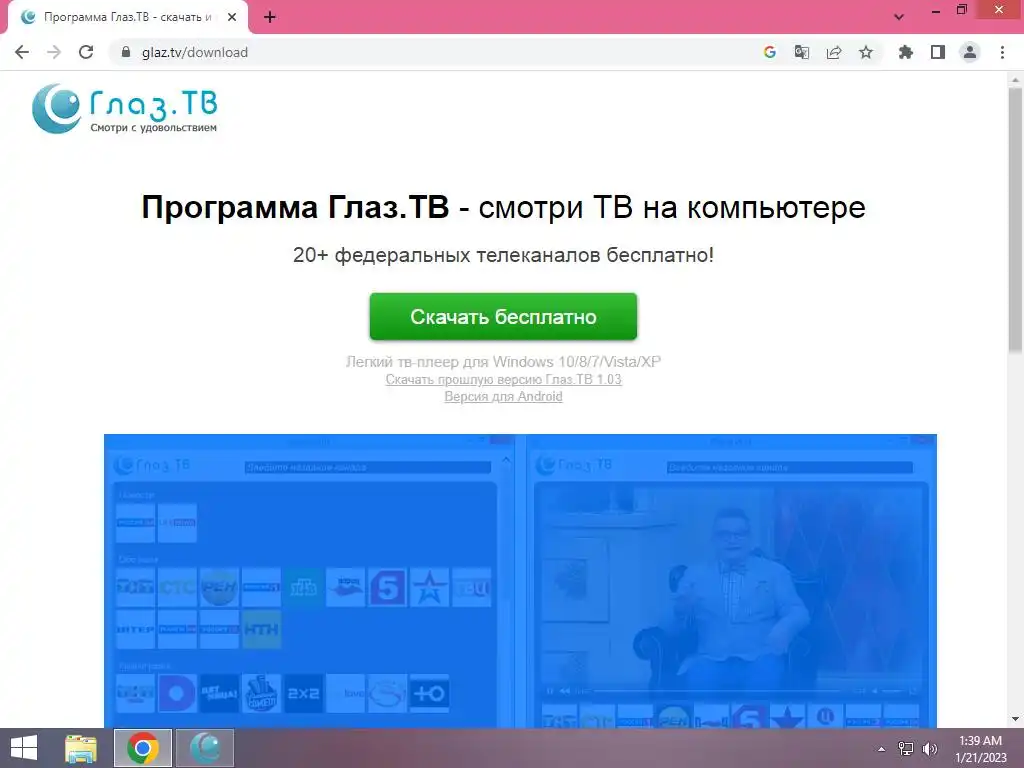Viewport: 1024px width, 768px height.
Task: Click the video player app screenshot
Action: [x=731, y=581]
